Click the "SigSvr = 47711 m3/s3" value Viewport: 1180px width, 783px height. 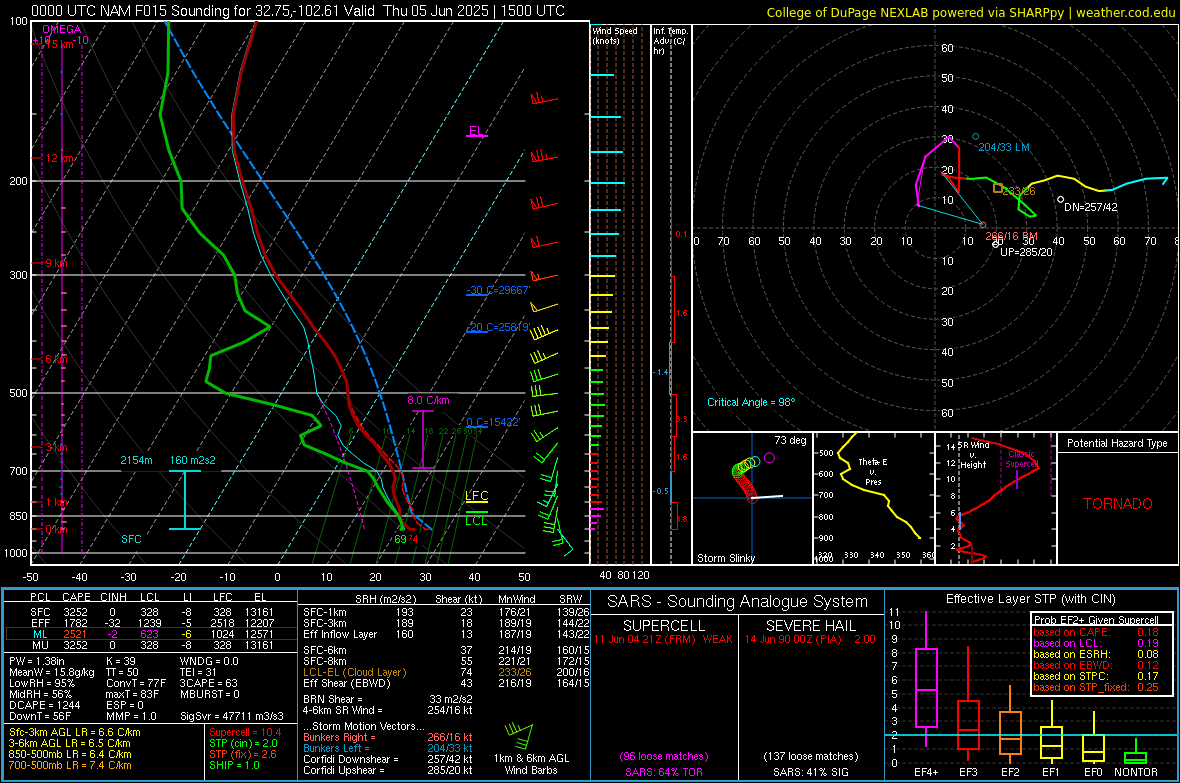[232, 716]
